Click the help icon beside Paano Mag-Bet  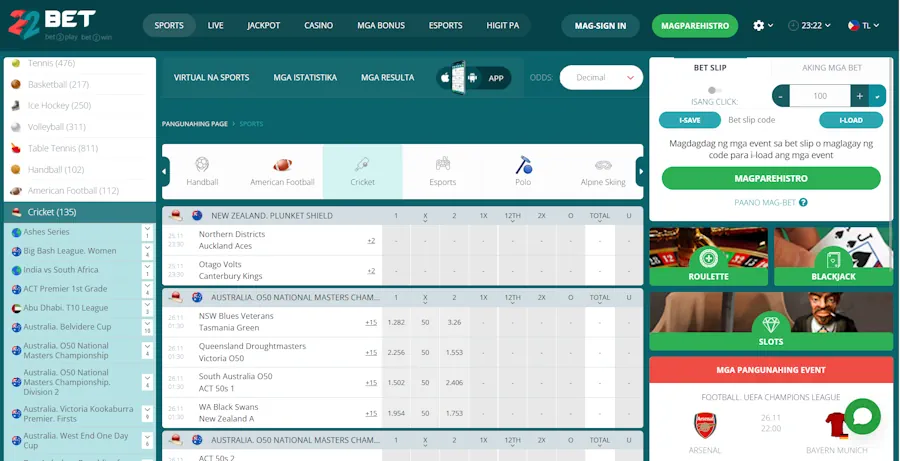click(804, 203)
